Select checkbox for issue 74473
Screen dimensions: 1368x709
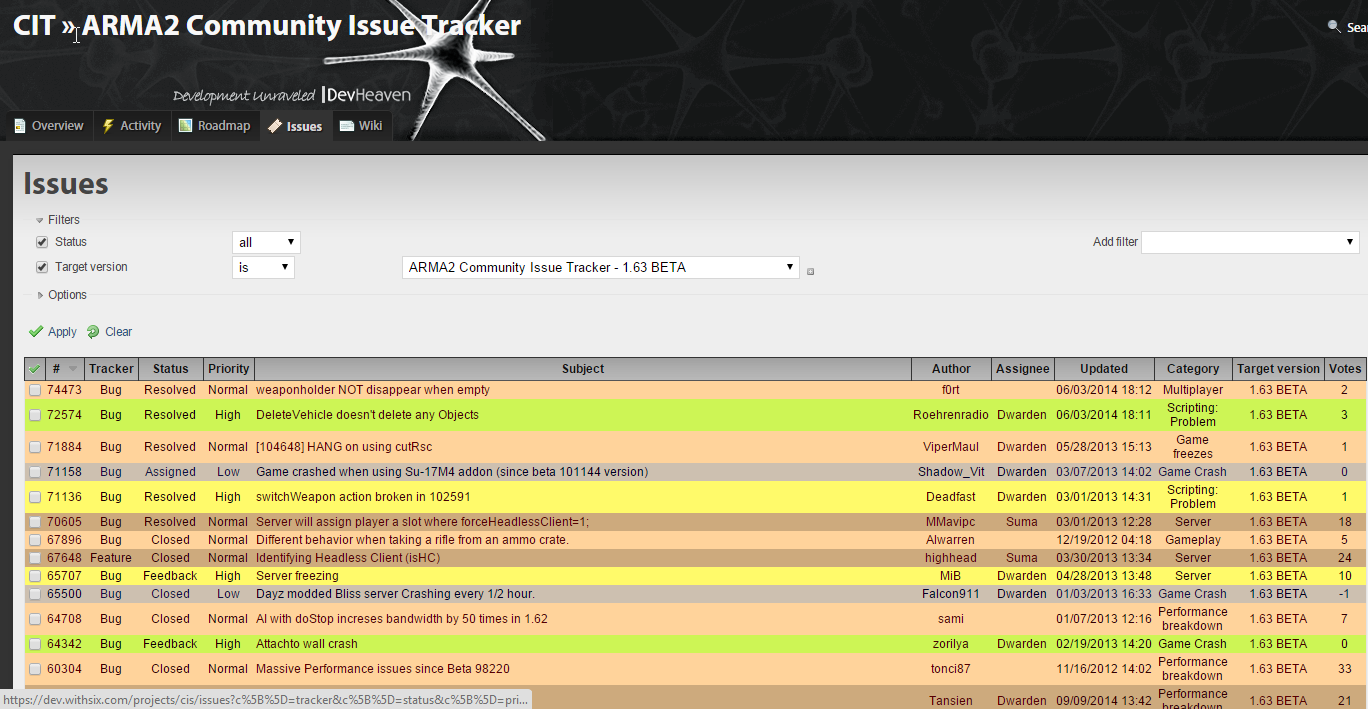click(x=35, y=390)
